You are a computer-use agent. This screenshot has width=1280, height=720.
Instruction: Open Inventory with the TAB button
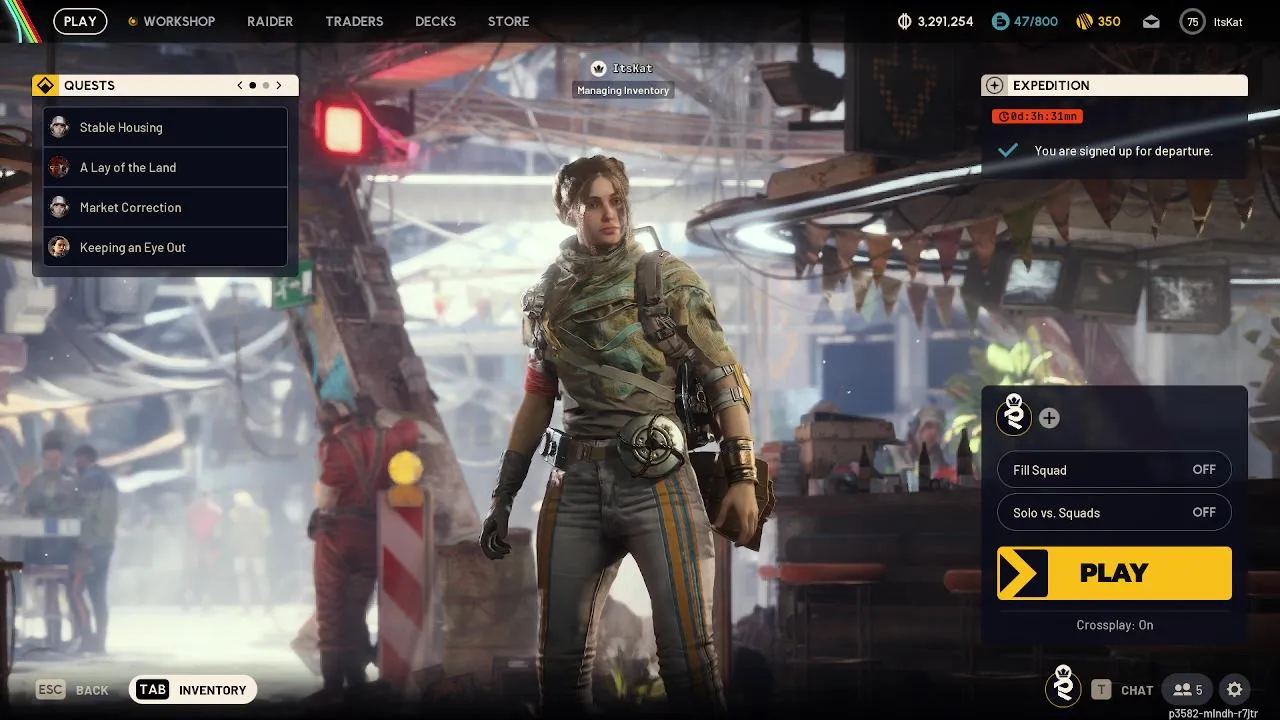193,690
